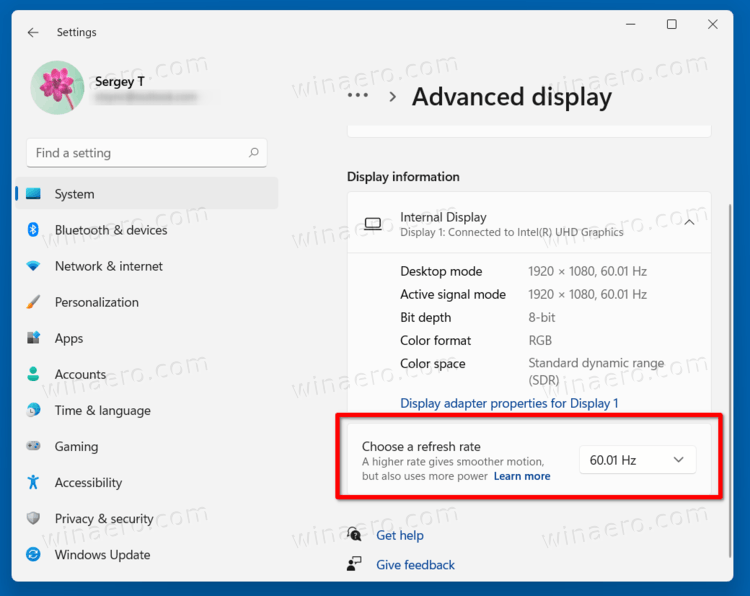Click the vertical scrollbar on the right

click(730, 380)
